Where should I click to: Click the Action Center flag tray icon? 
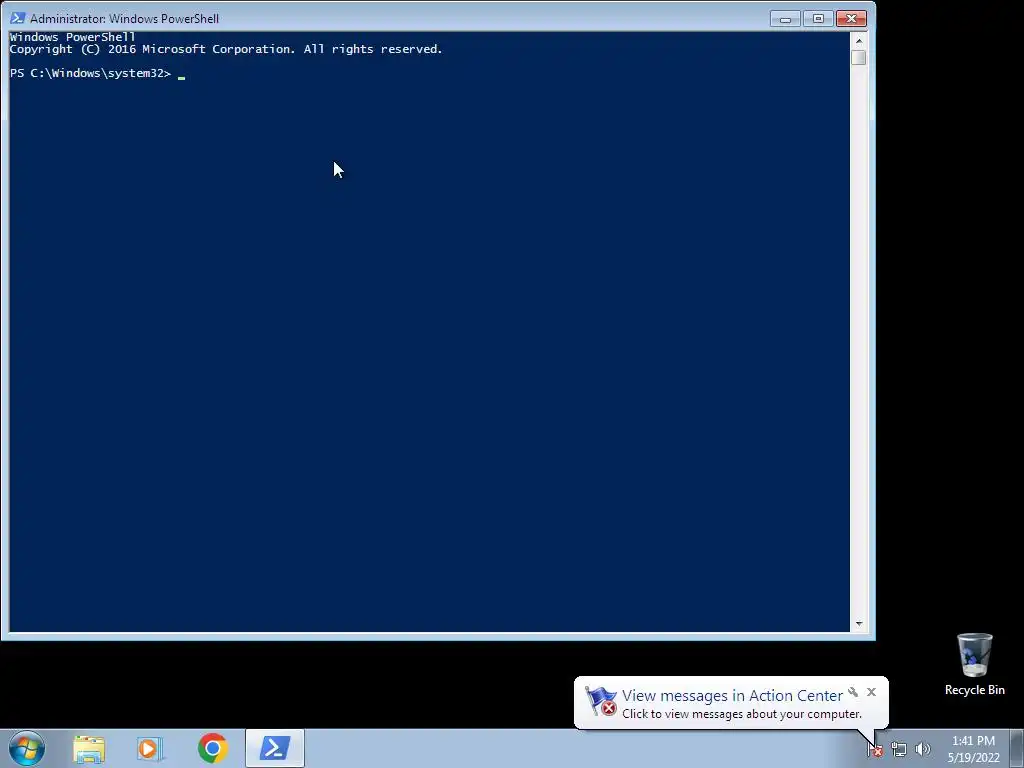(x=874, y=749)
